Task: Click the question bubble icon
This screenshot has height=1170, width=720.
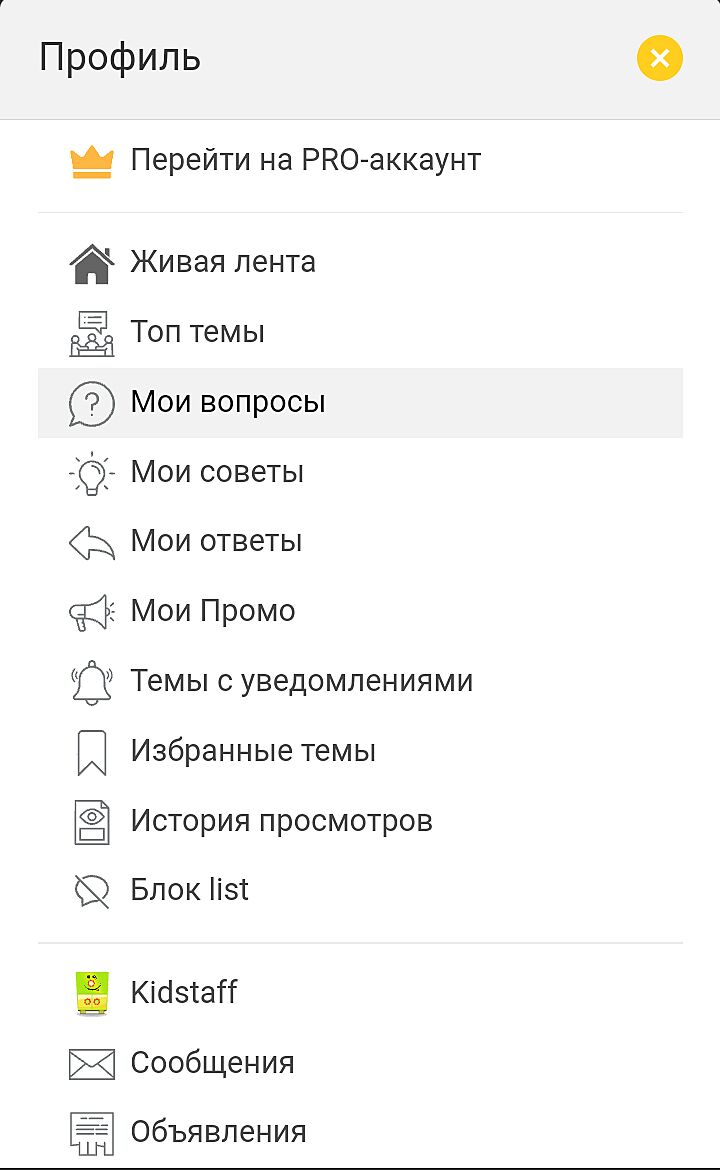Action: click(x=91, y=403)
